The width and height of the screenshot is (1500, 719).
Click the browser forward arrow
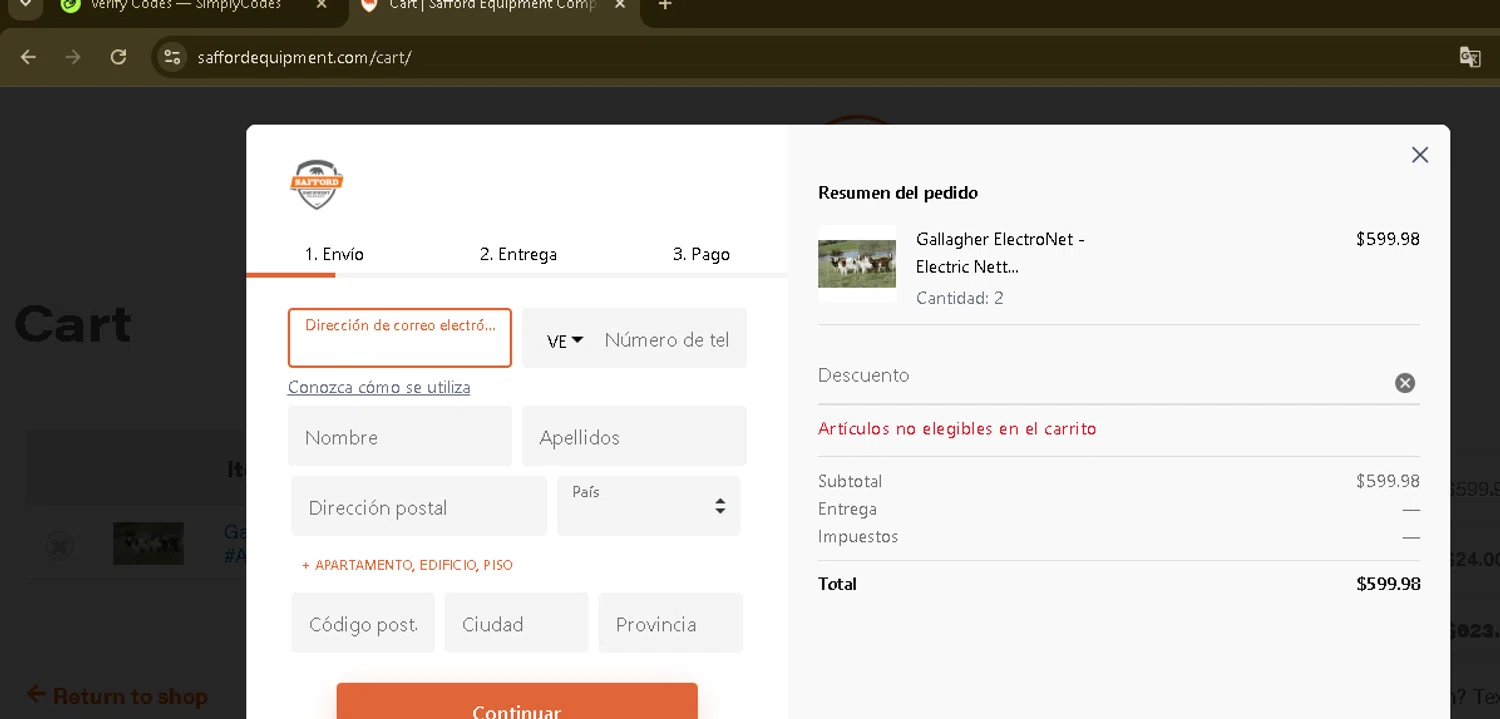pyautogui.click(x=73, y=57)
